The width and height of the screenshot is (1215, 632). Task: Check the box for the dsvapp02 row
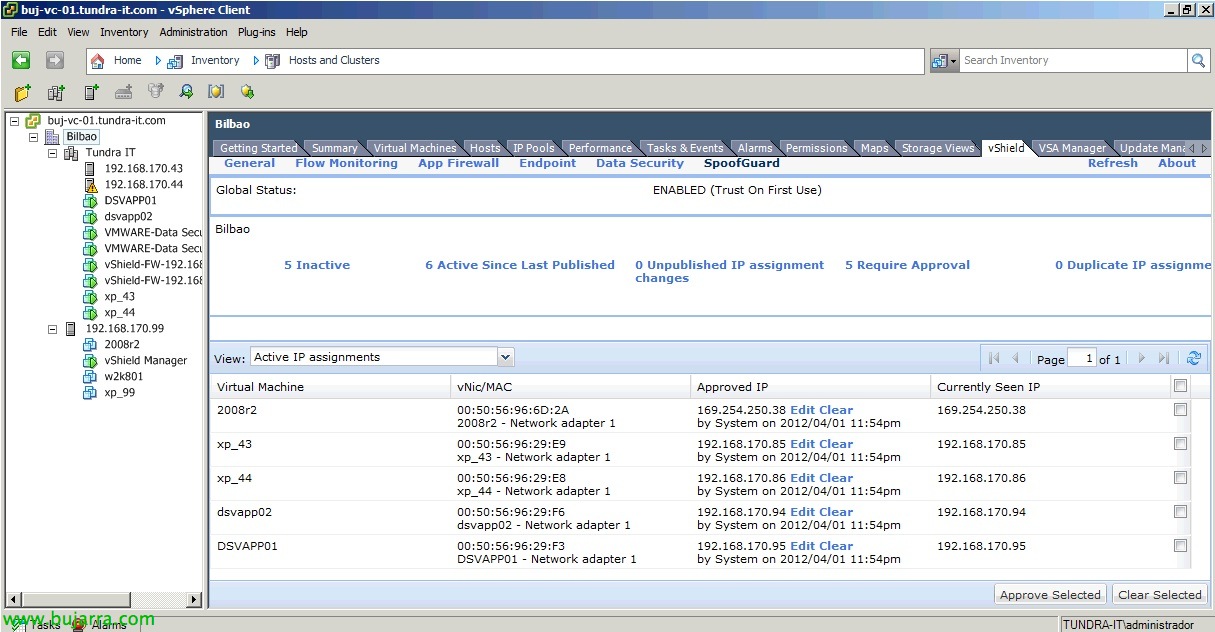click(x=1181, y=512)
